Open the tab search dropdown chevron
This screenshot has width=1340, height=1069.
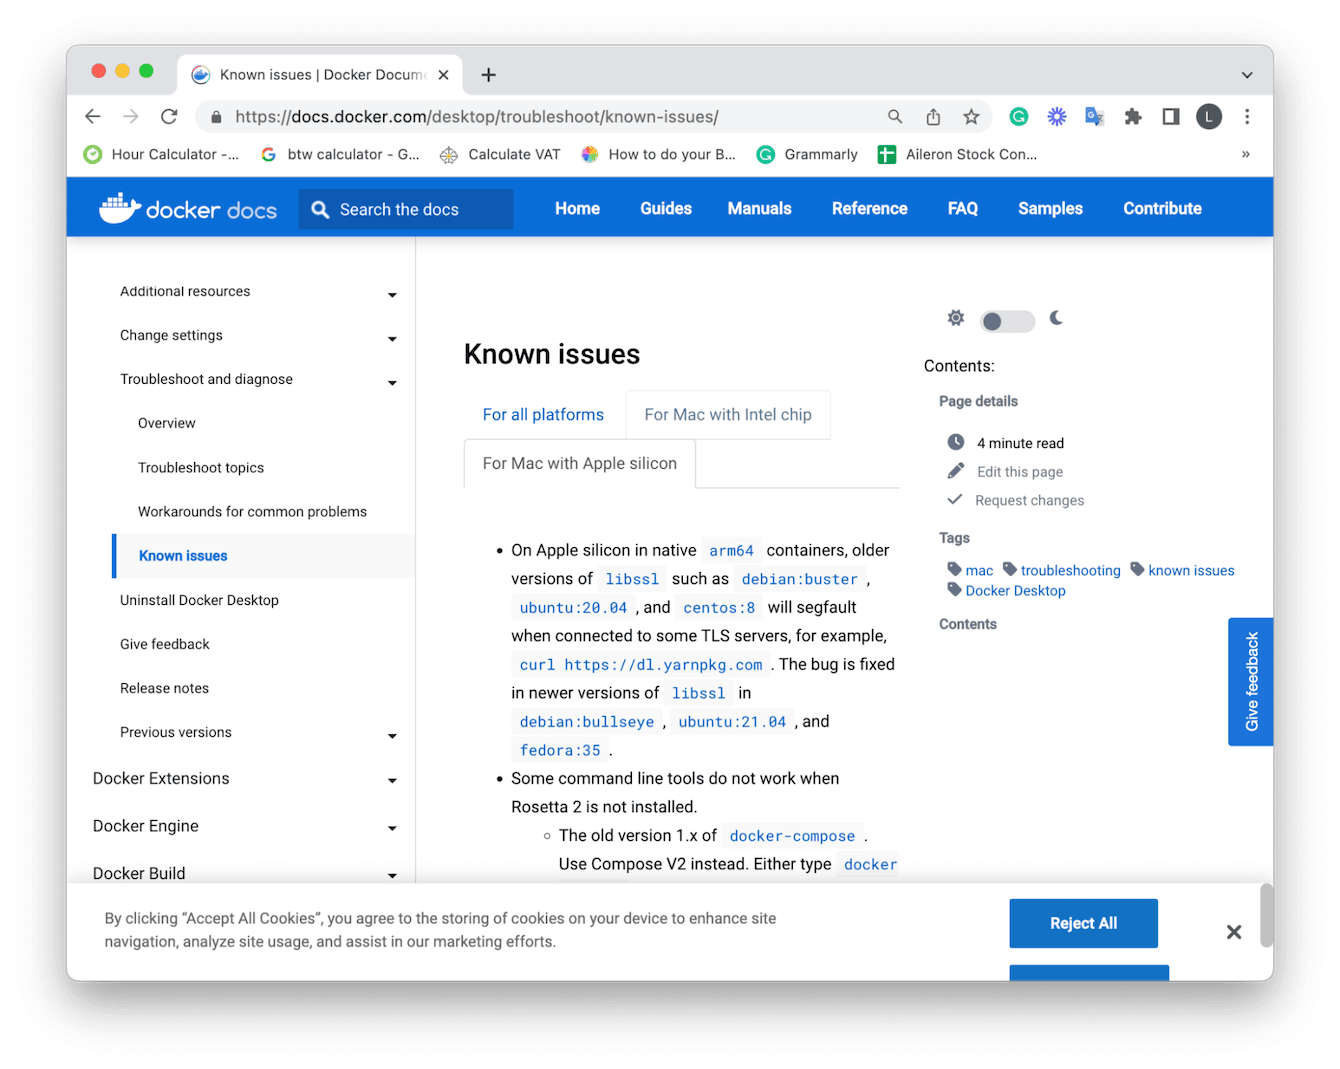click(x=1247, y=75)
